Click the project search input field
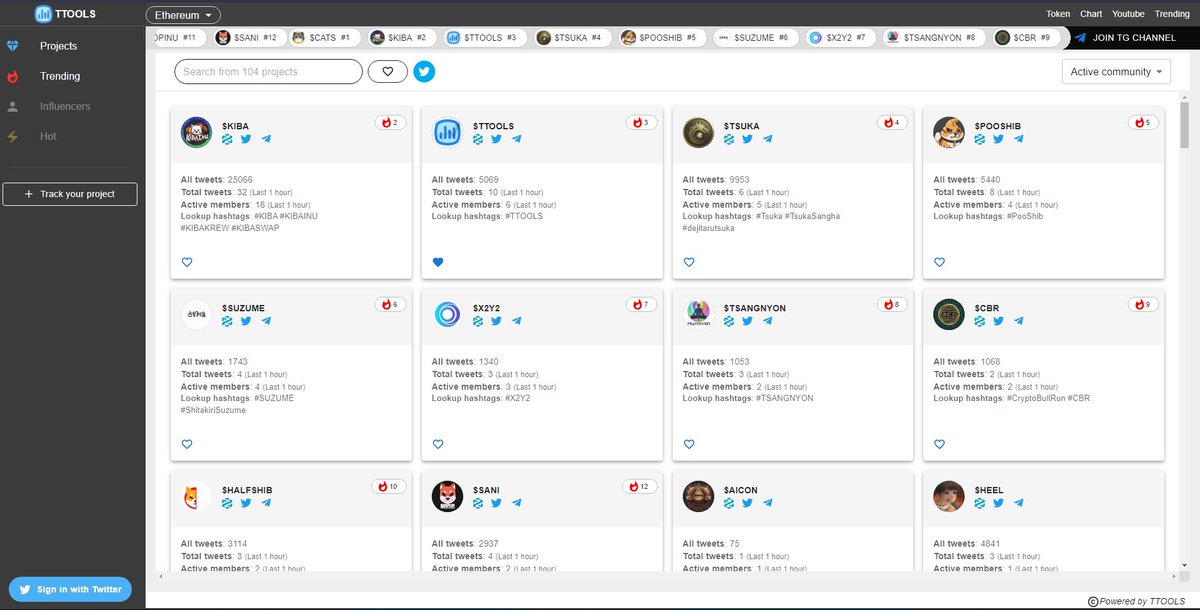Screen dimensions: 1200x610 point(268,72)
